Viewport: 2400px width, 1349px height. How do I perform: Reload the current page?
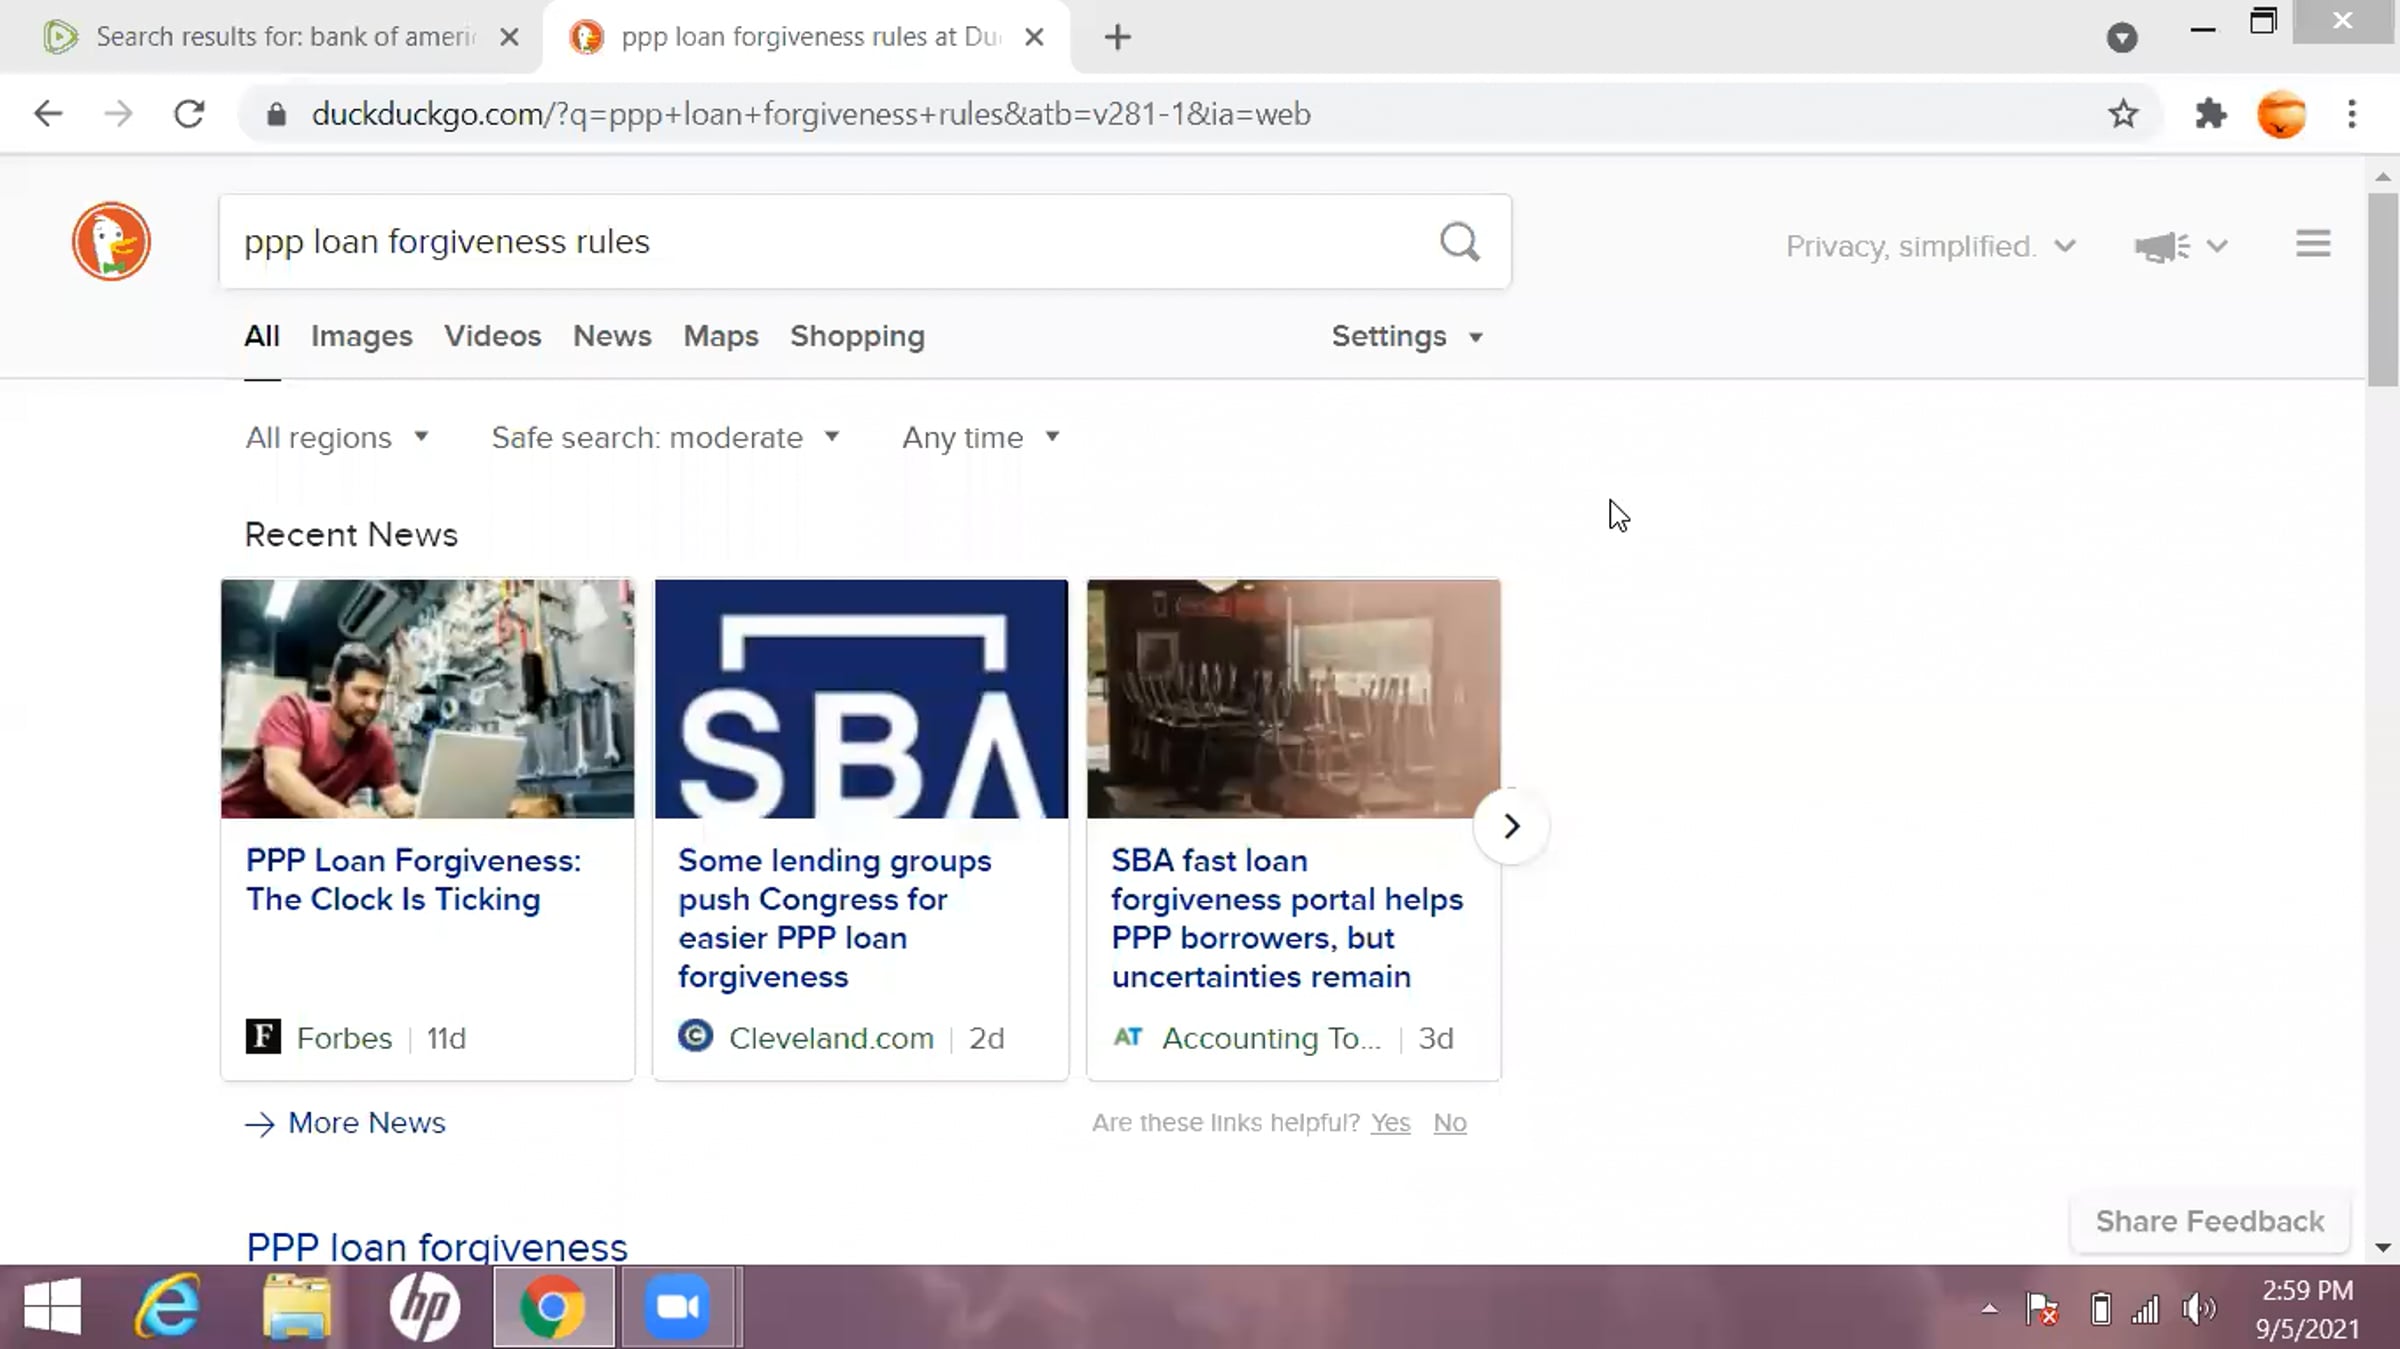tap(189, 114)
